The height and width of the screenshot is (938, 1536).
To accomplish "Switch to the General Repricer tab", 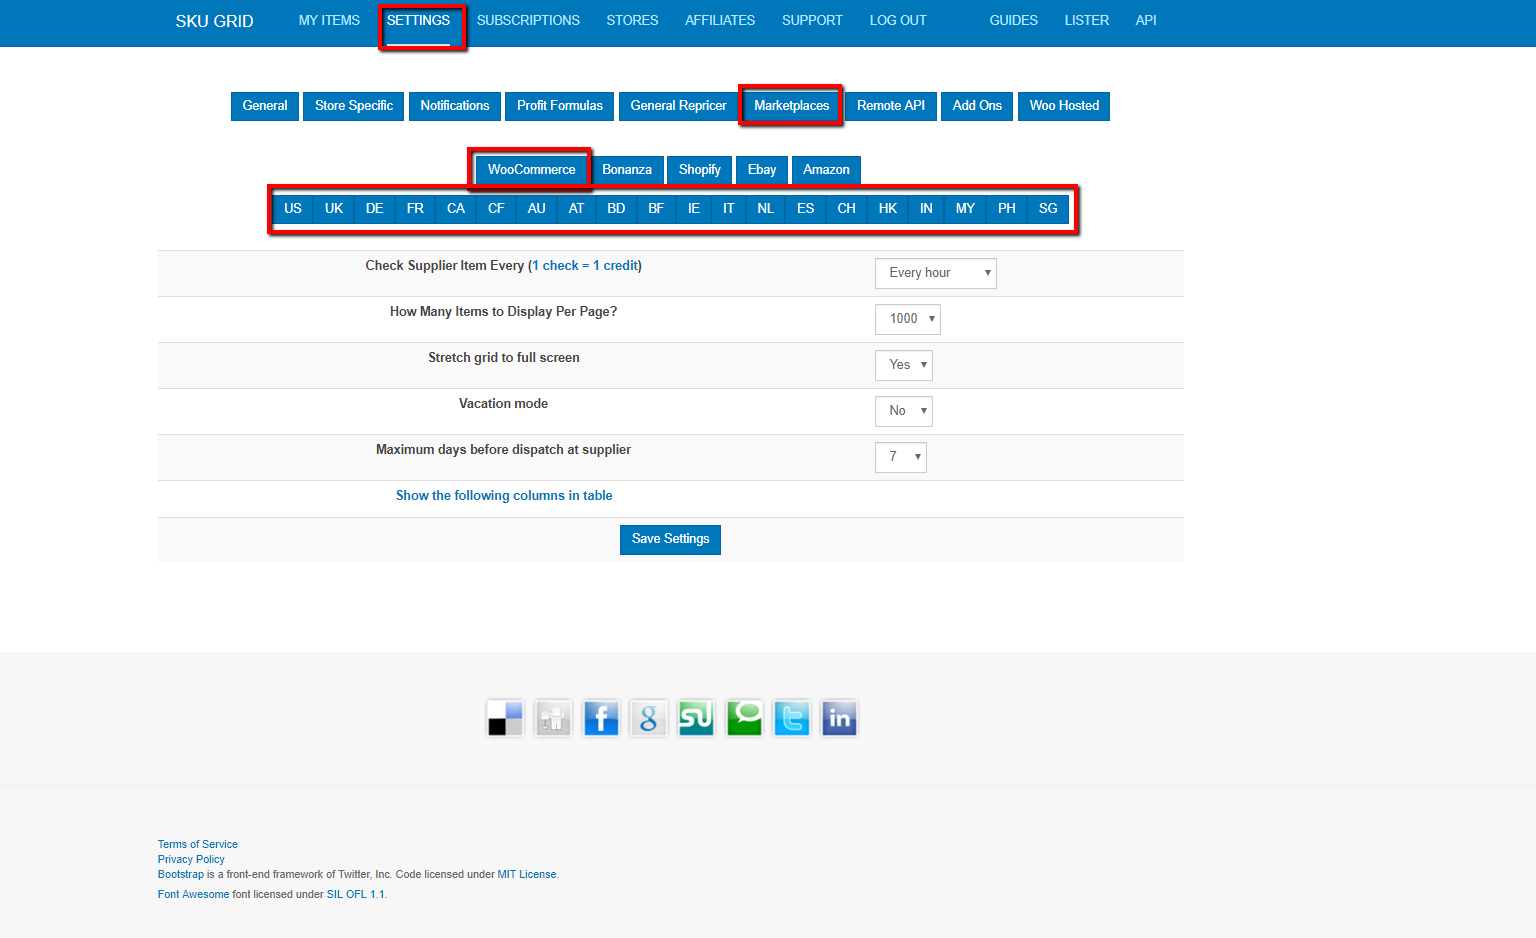I will point(679,106).
